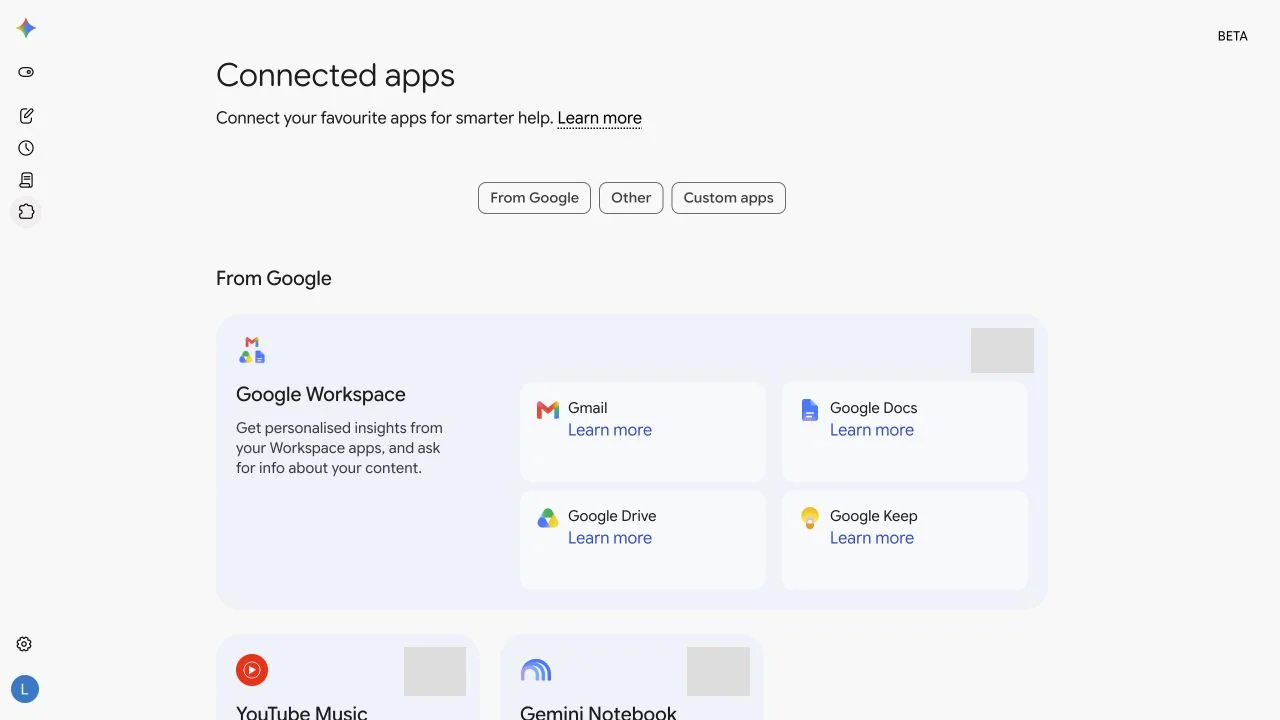Click the Workspace personalised insights description
This screenshot has width=1280, height=720.
click(x=339, y=448)
